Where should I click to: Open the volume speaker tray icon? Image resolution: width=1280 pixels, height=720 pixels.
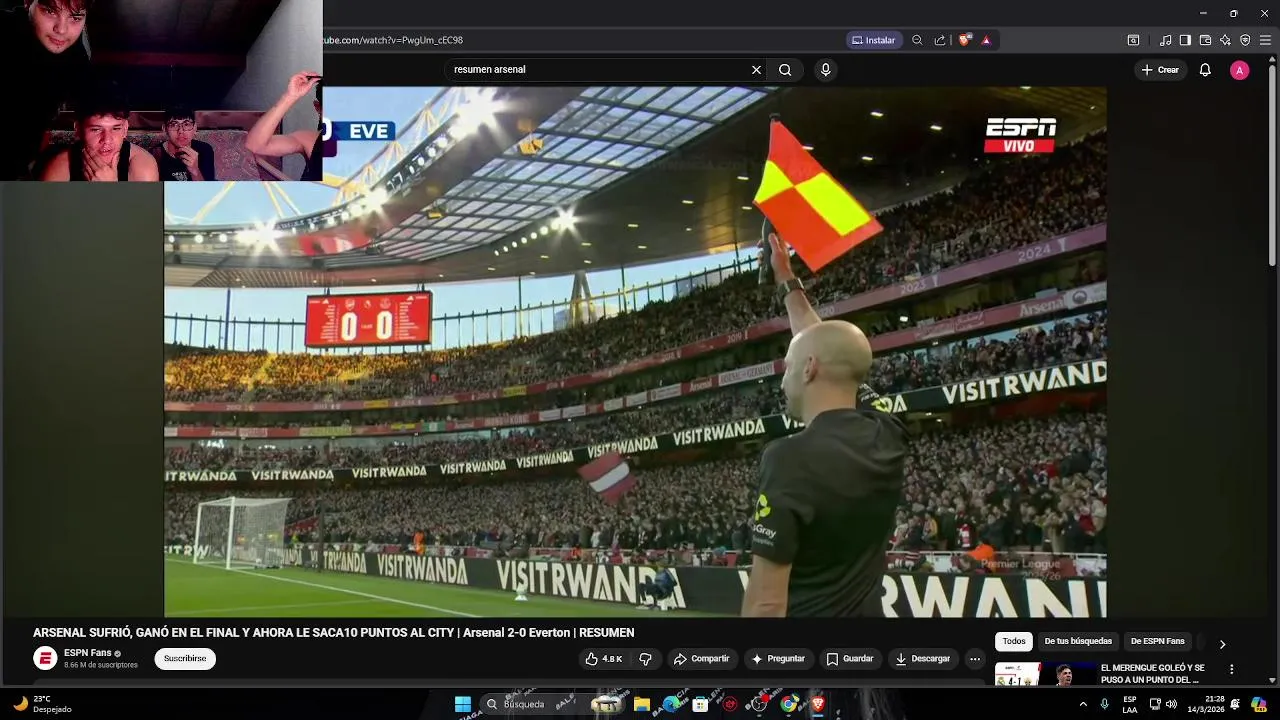1171,704
